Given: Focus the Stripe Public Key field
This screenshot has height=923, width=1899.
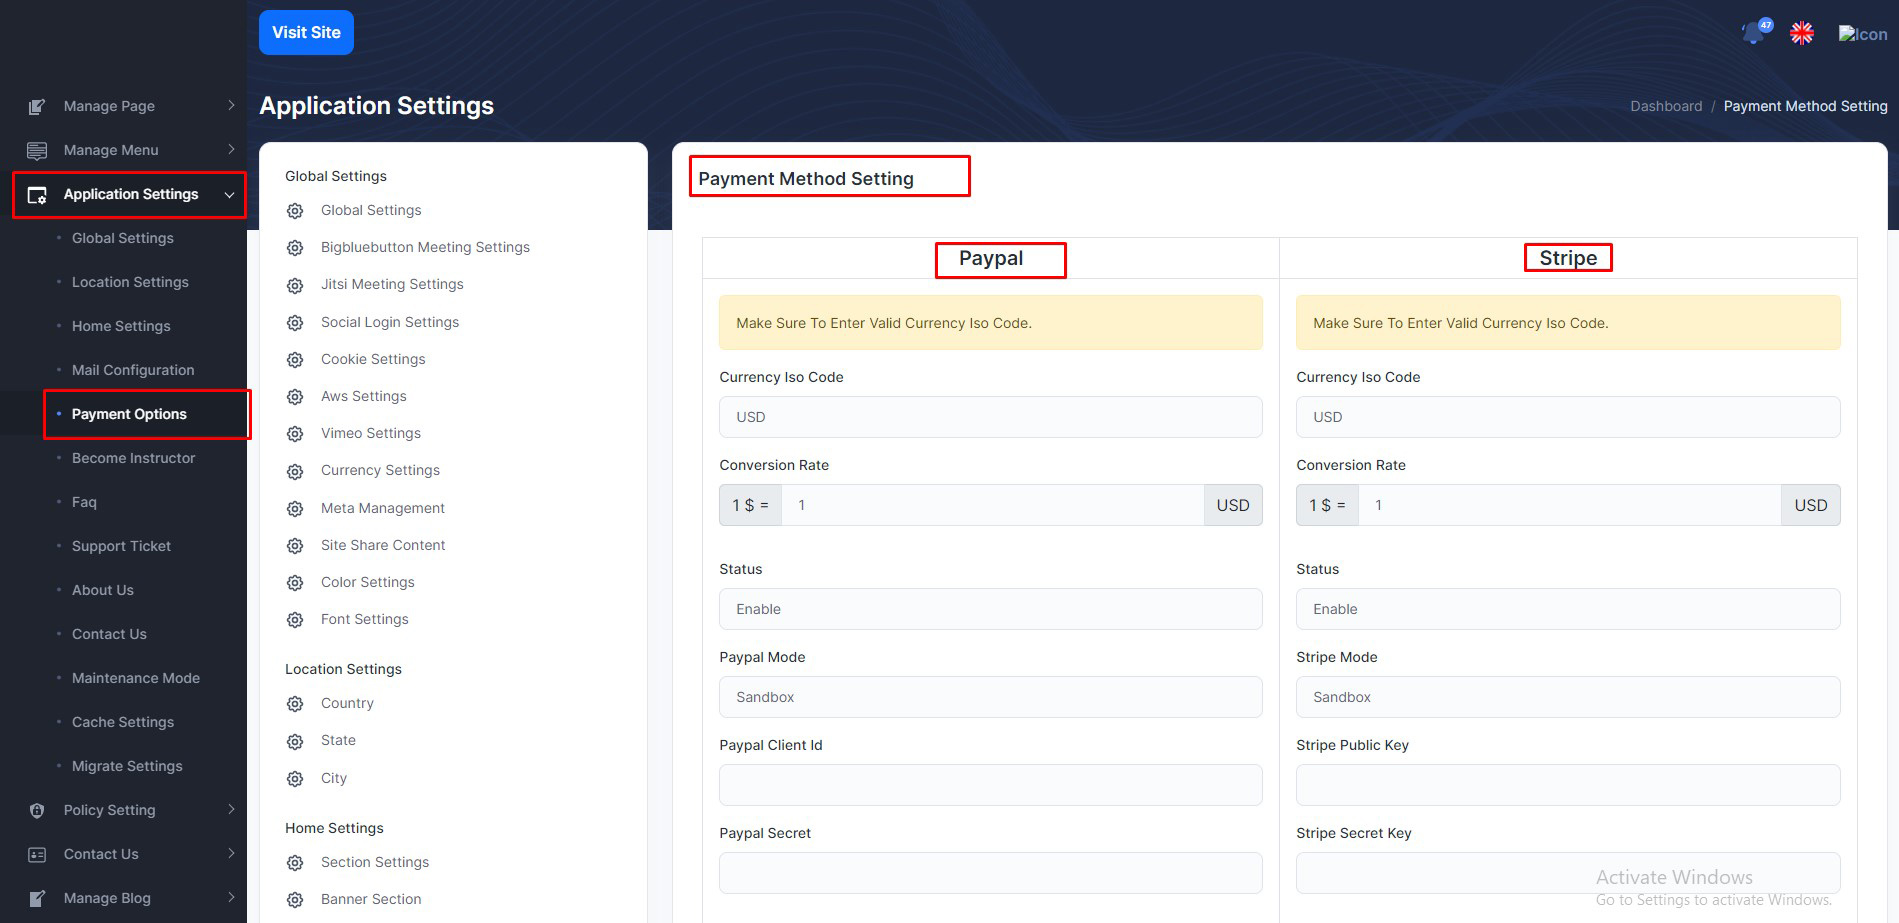Looking at the screenshot, I should click(1567, 785).
